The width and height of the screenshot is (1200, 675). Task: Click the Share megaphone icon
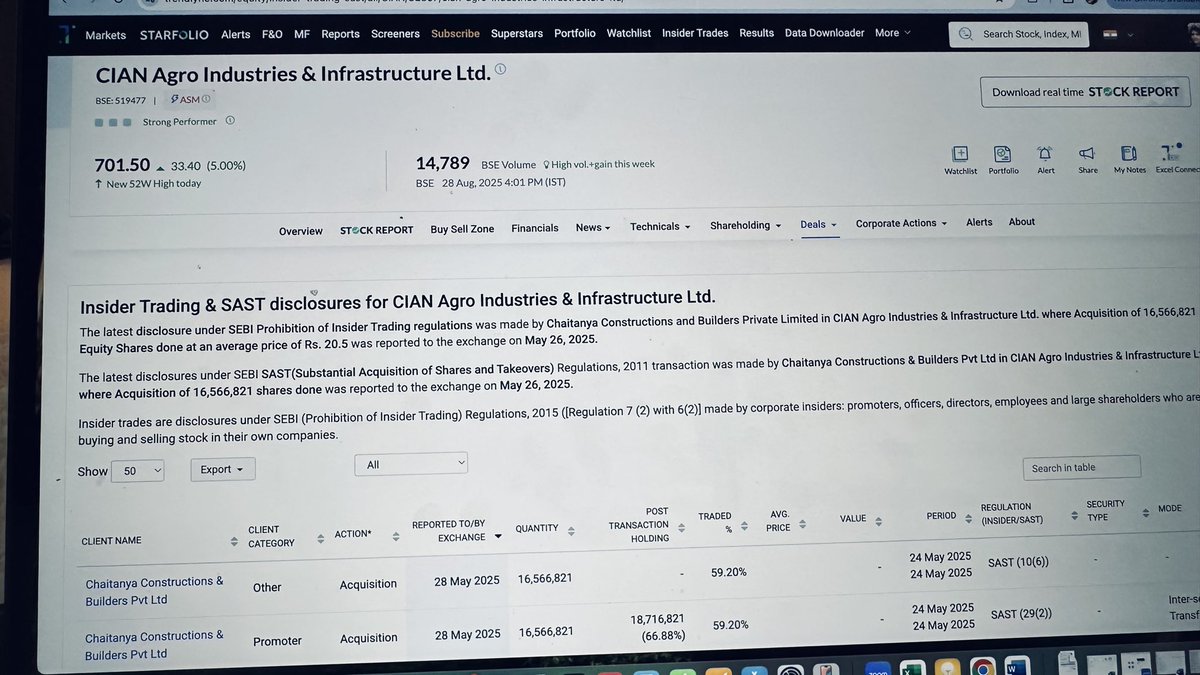coord(1087,154)
